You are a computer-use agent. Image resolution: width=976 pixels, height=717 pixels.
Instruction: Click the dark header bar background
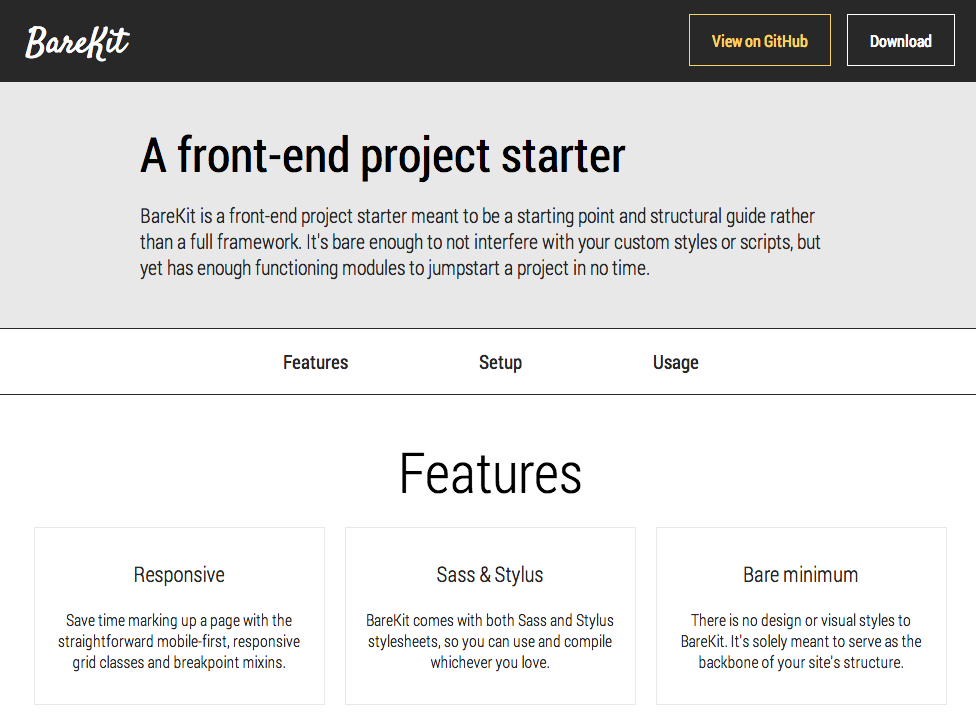(405, 40)
